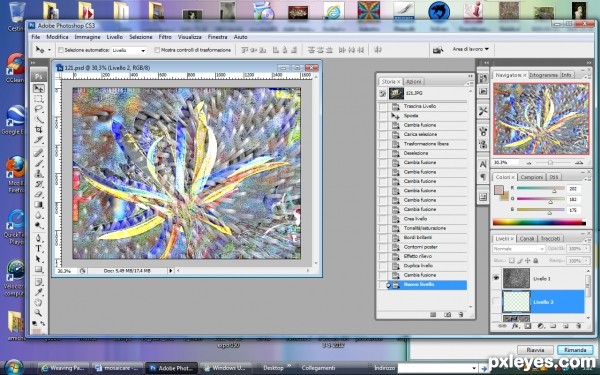This screenshot has height=375, width=600.
Task: Select the Crop tool in toolbox
Action: pos(39,129)
